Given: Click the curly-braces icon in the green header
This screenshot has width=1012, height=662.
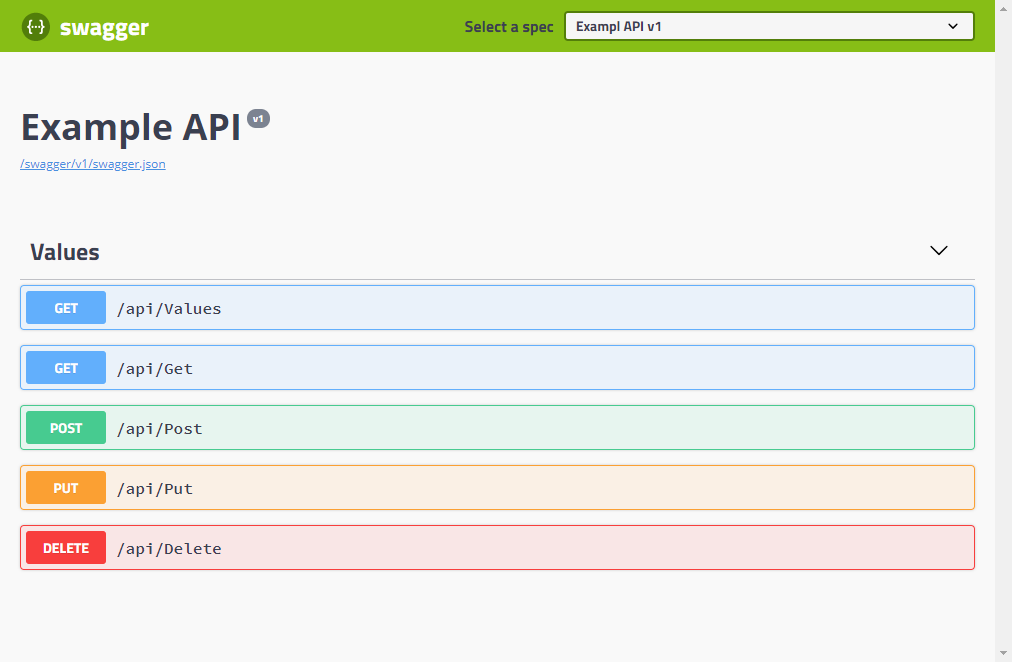Looking at the screenshot, I should (35, 26).
